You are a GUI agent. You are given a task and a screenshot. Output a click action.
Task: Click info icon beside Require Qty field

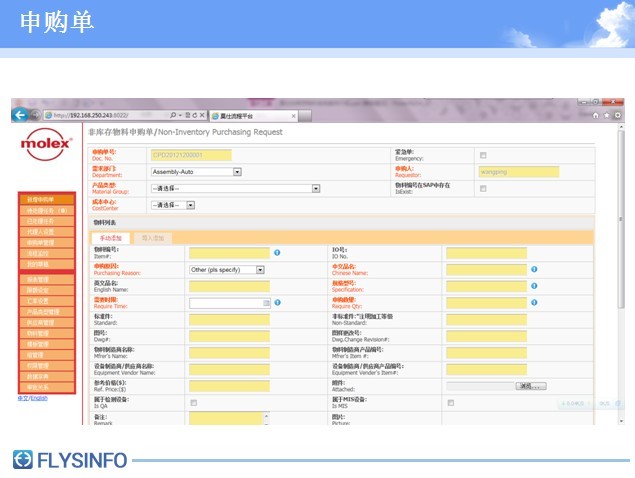click(x=535, y=301)
